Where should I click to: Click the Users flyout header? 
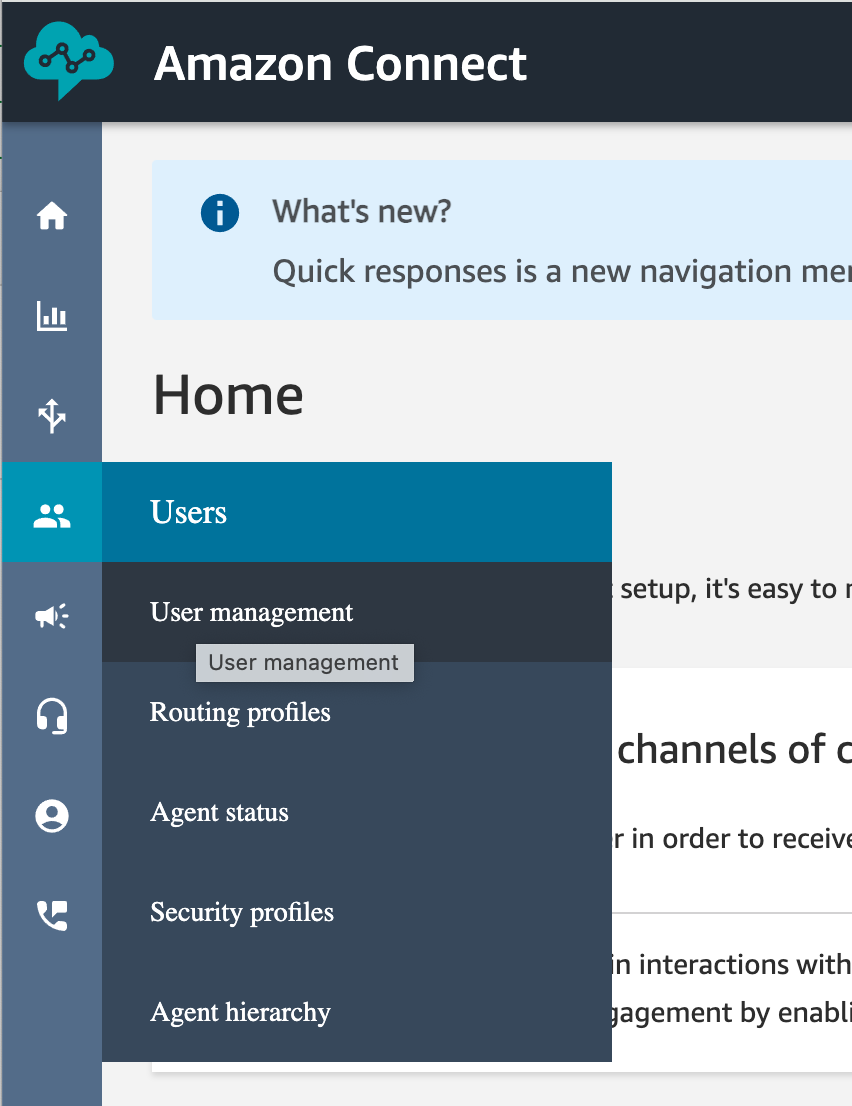(357, 512)
